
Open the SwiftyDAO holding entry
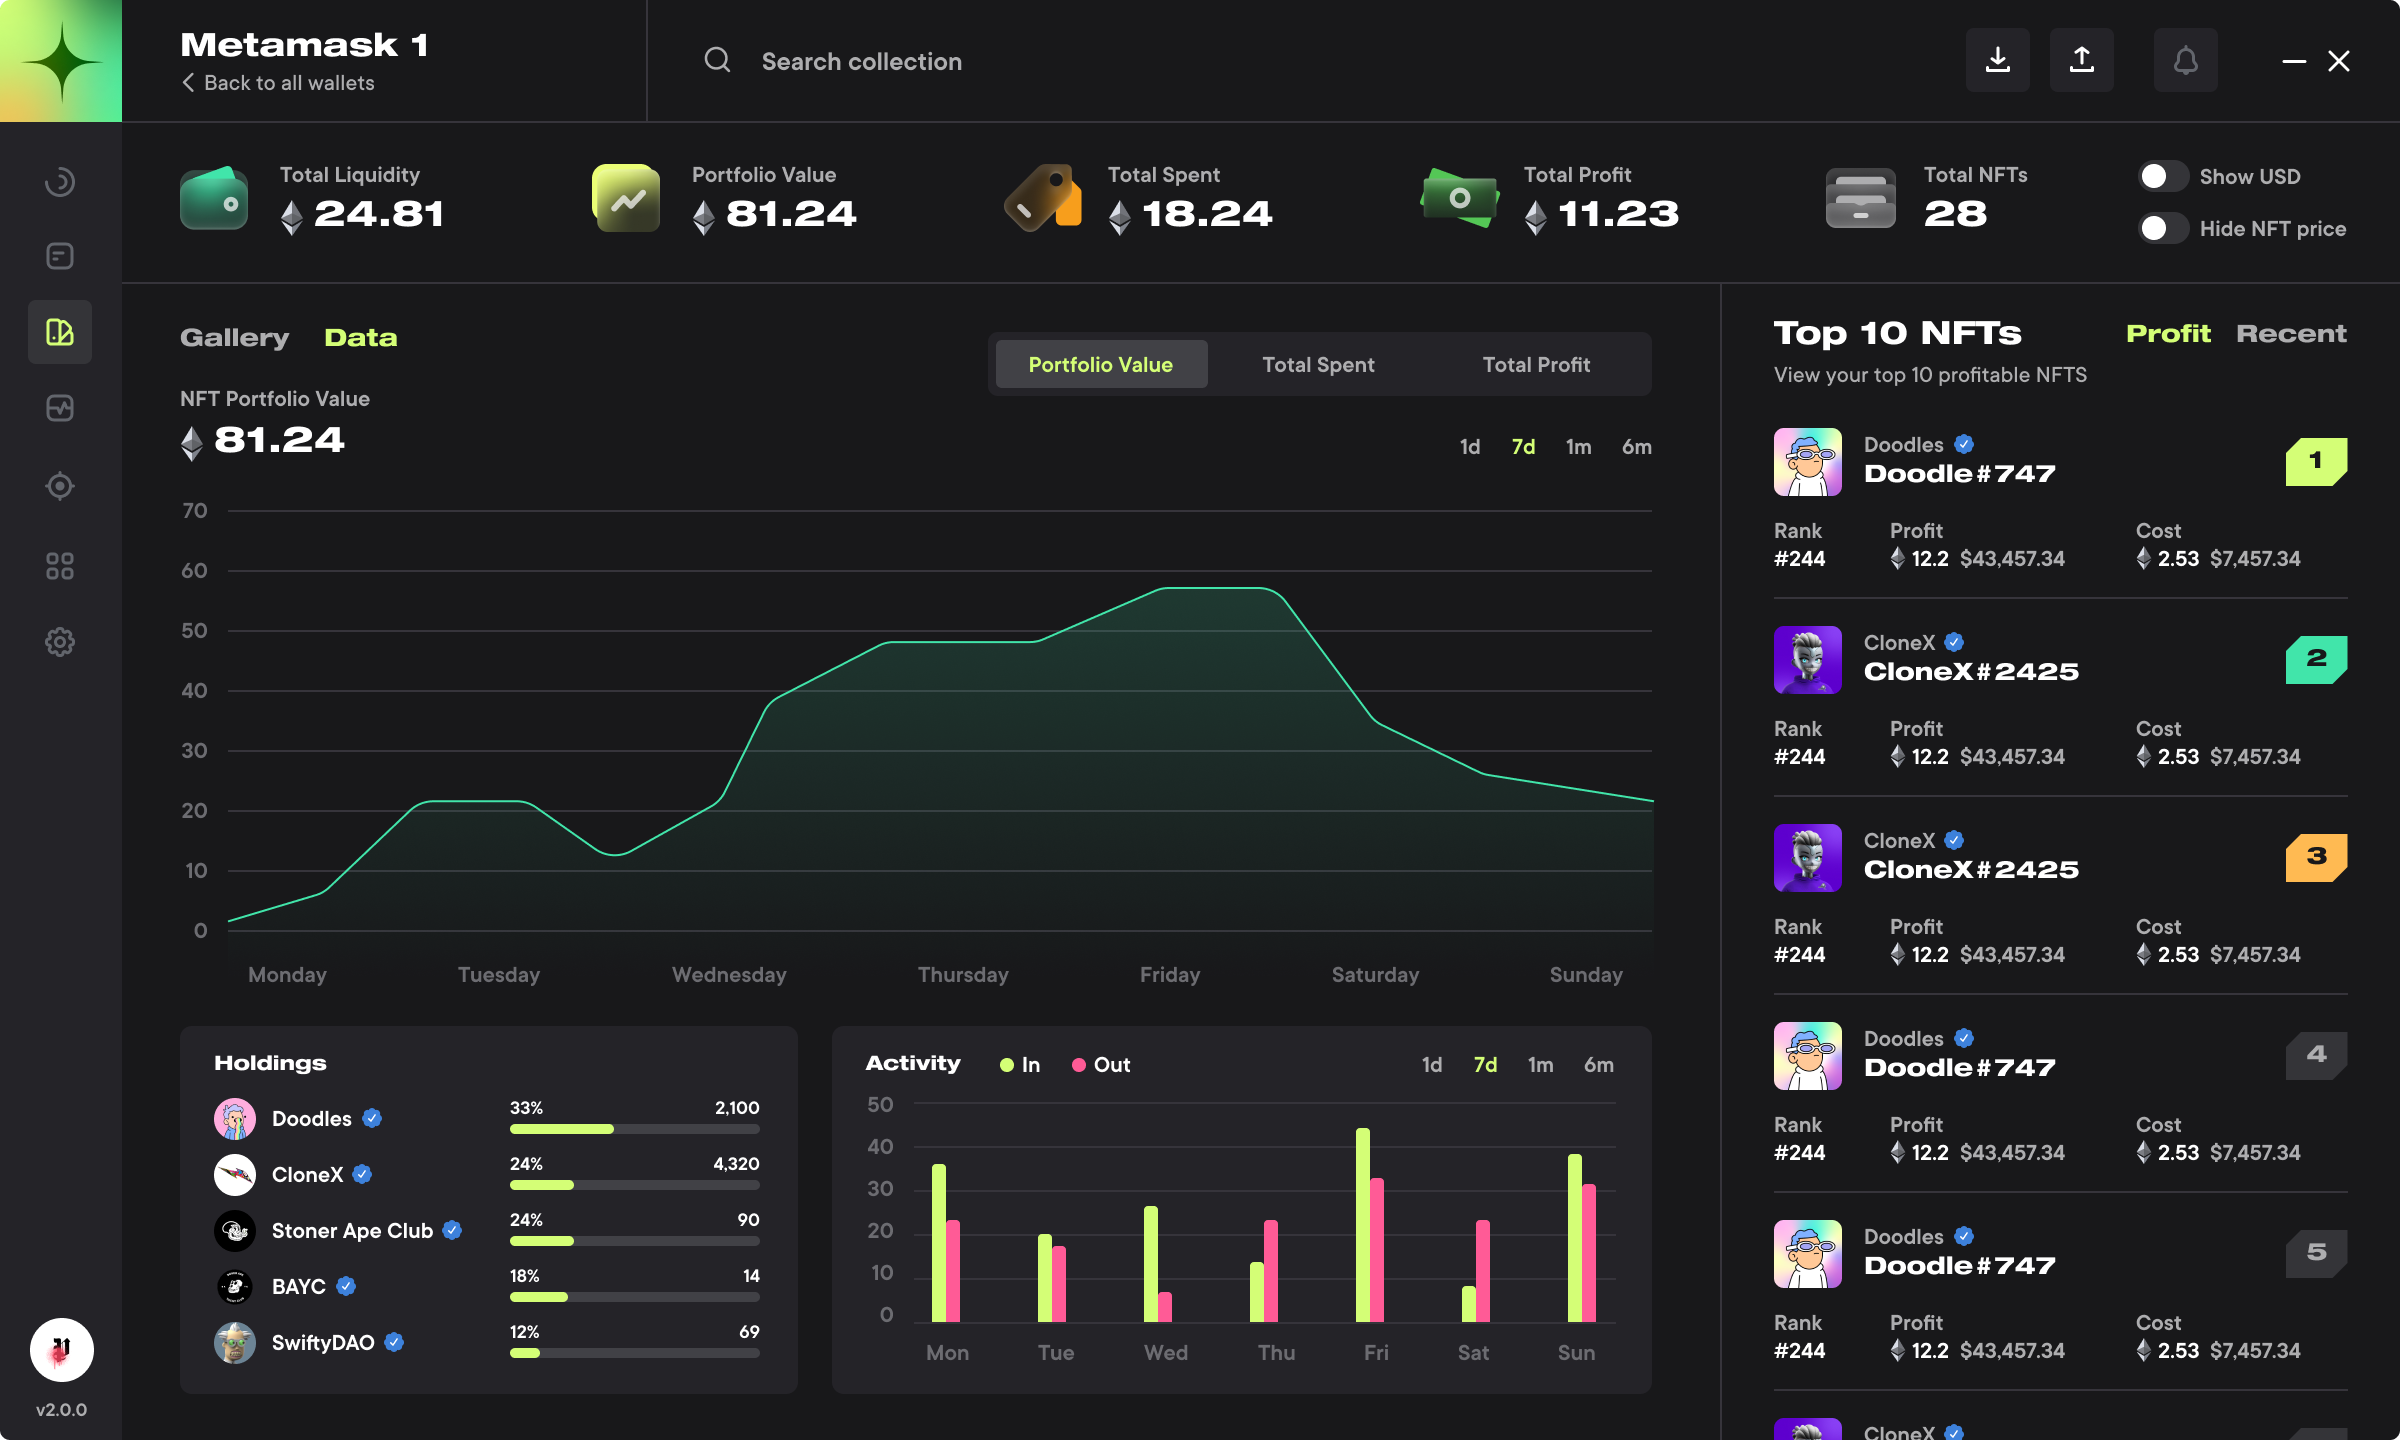coord(323,1343)
